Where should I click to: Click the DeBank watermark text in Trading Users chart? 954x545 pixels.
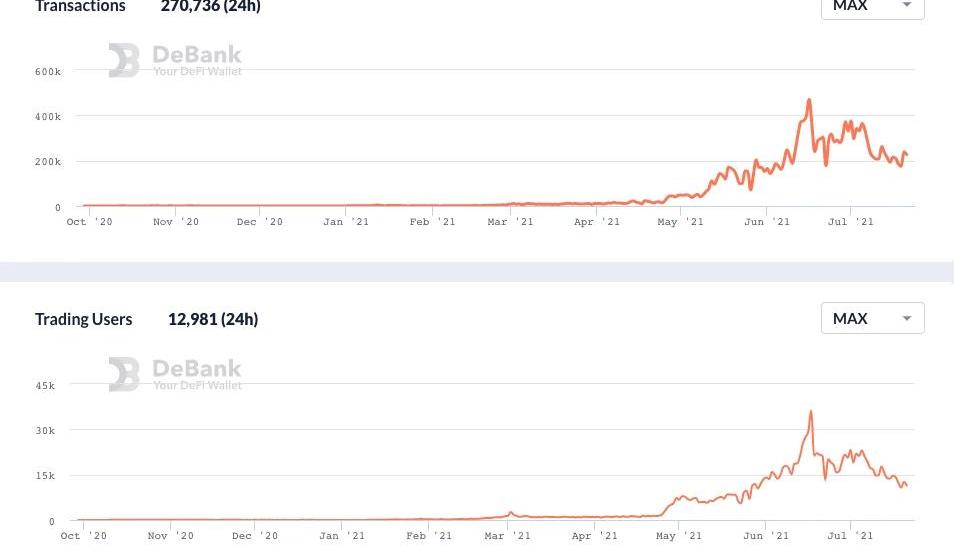coord(197,370)
